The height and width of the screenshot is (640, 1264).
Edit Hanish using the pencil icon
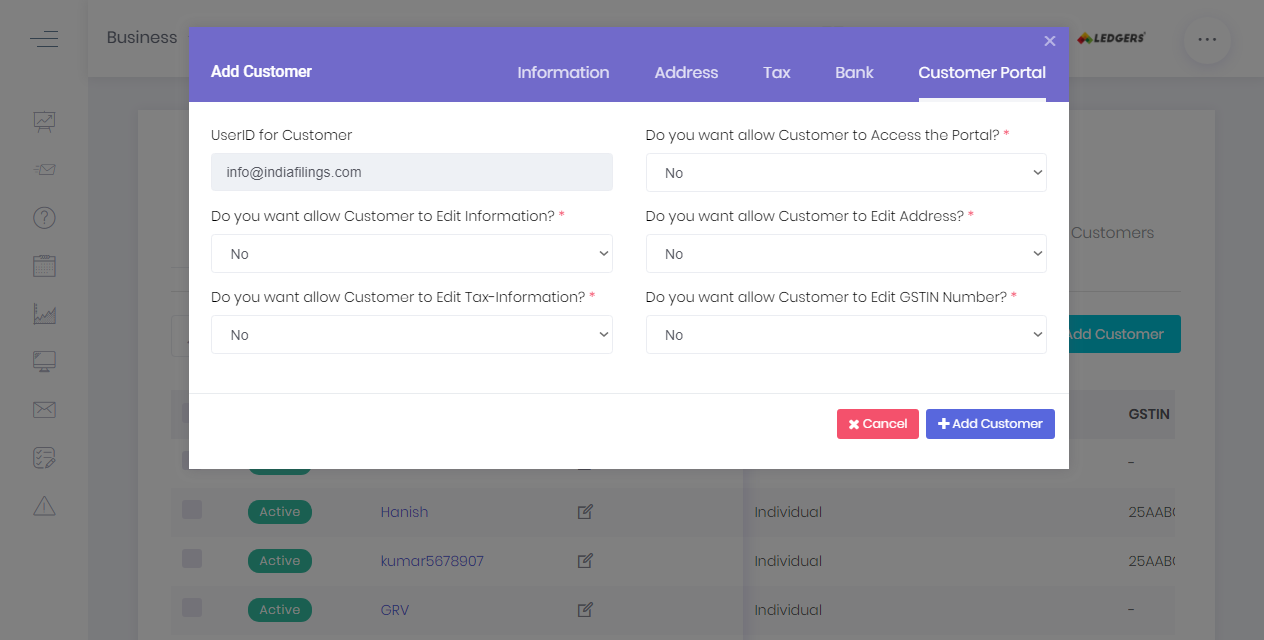click(x=585, y=511)
